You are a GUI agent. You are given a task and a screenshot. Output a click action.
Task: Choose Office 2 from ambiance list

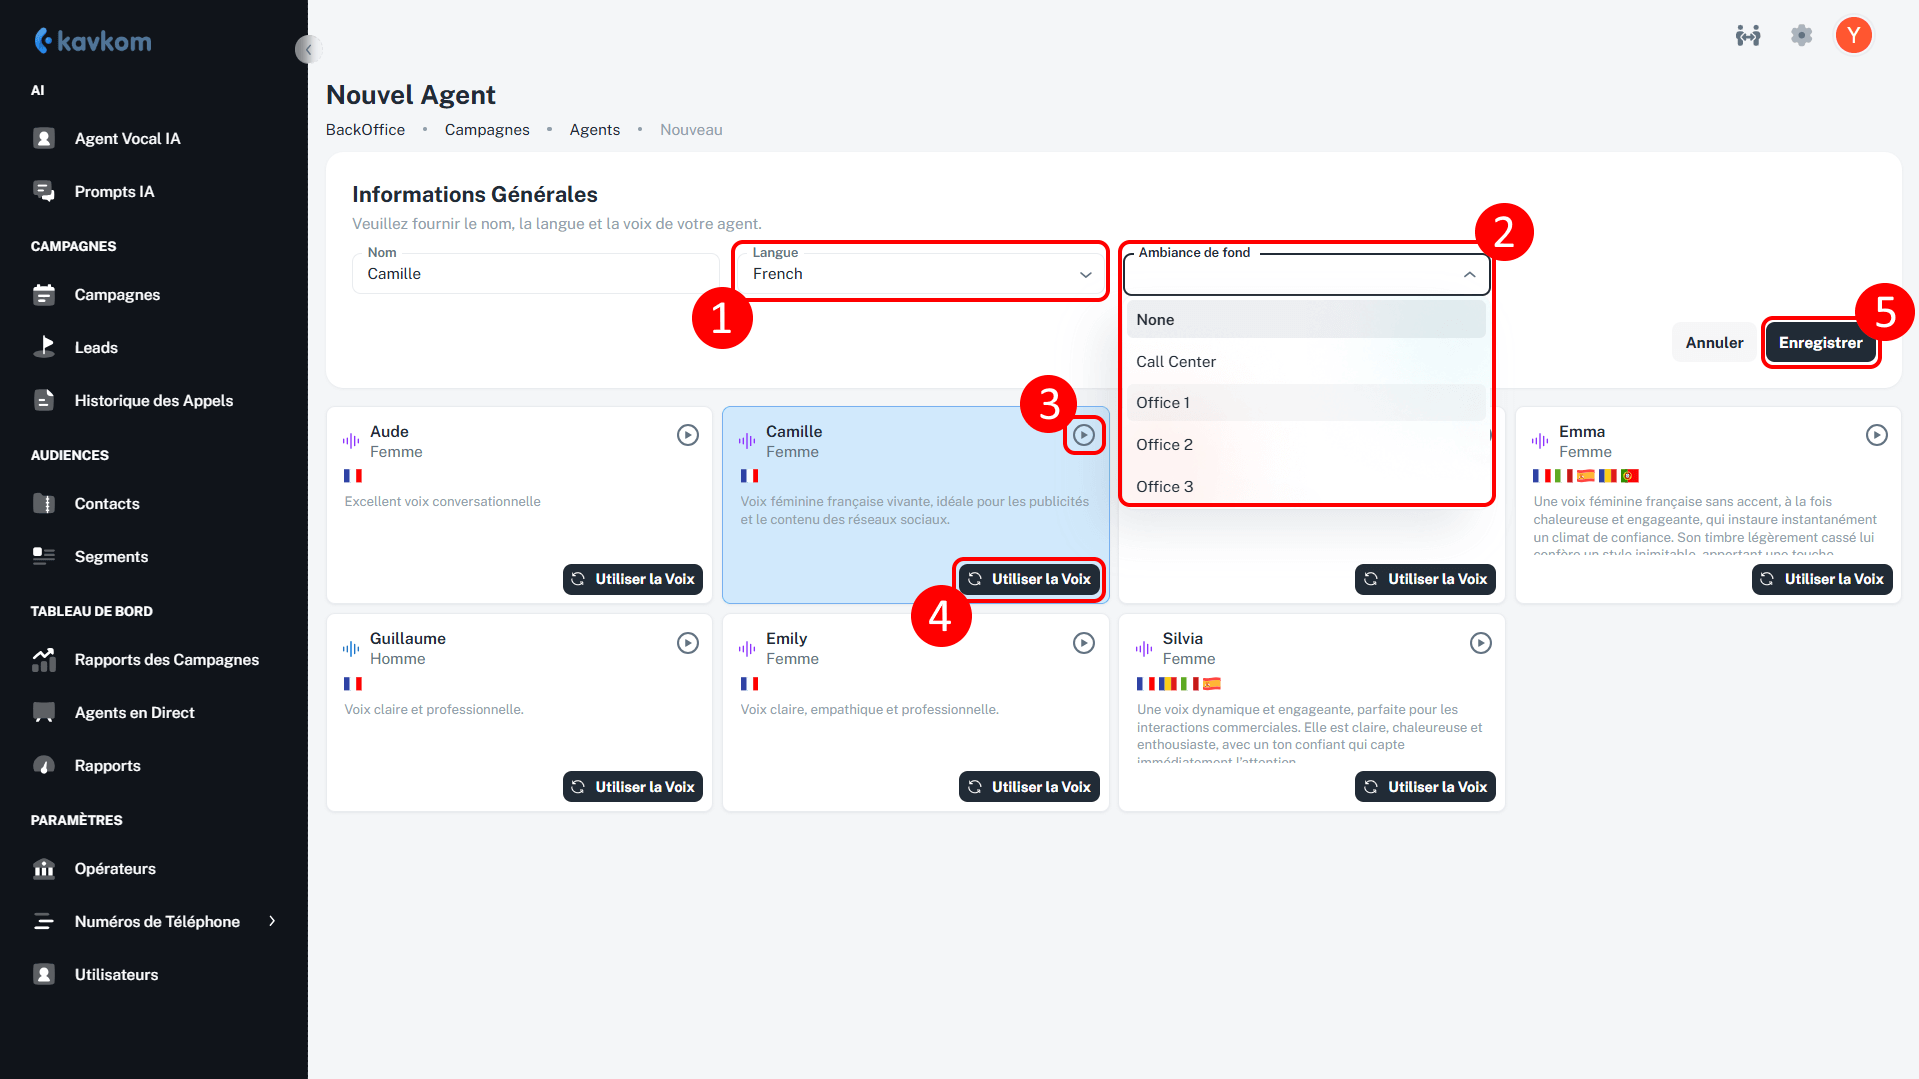1165,445
